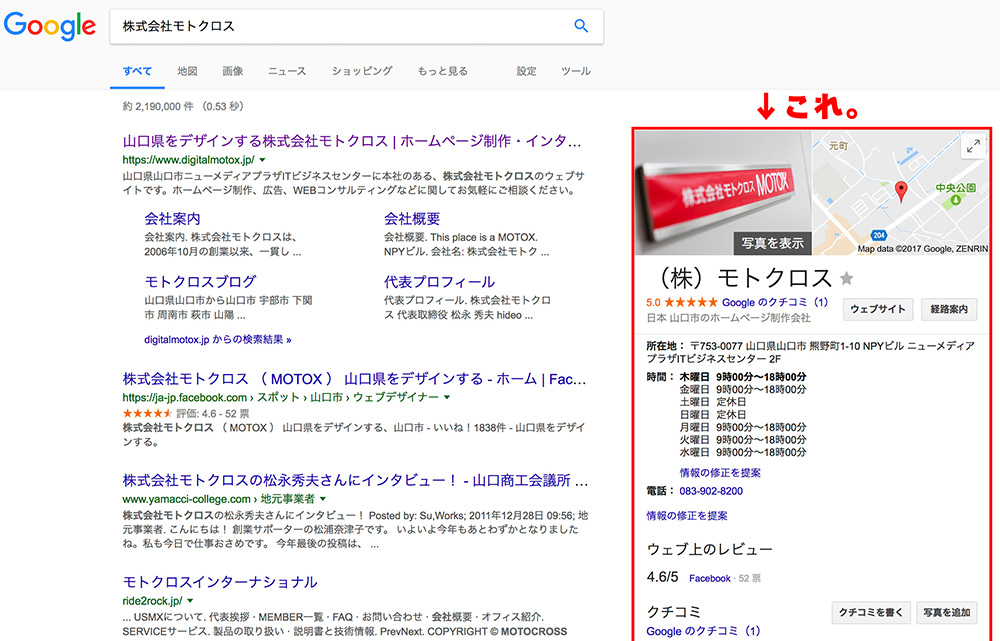This screenshot has width=1000, height=641.
Task: Click クチコミを書く button
Action: coord(871,612)
